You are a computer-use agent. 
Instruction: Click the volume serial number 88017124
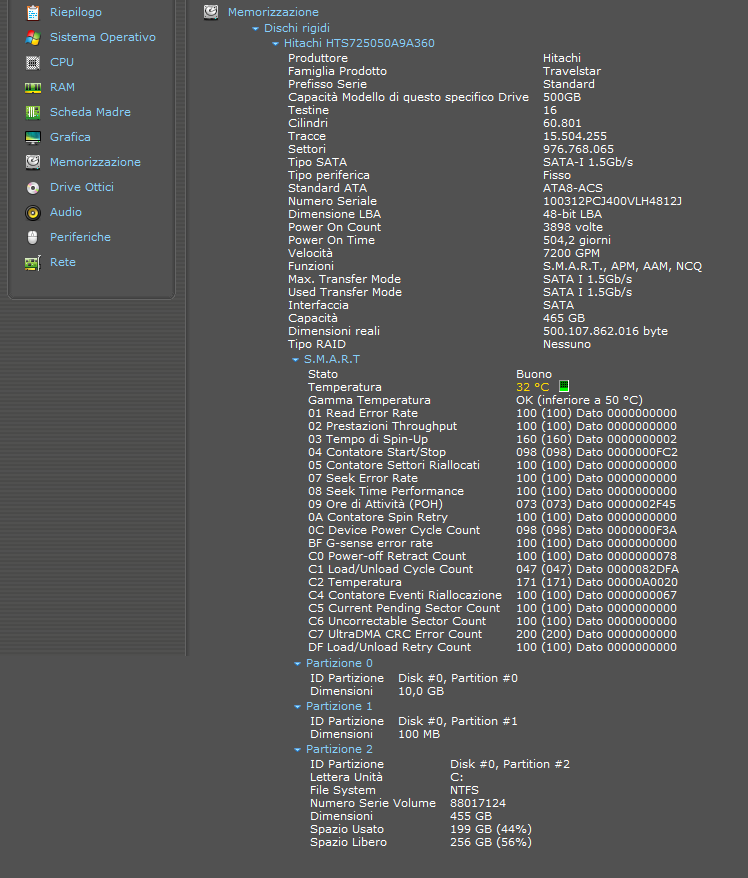(x=478, y=803)
